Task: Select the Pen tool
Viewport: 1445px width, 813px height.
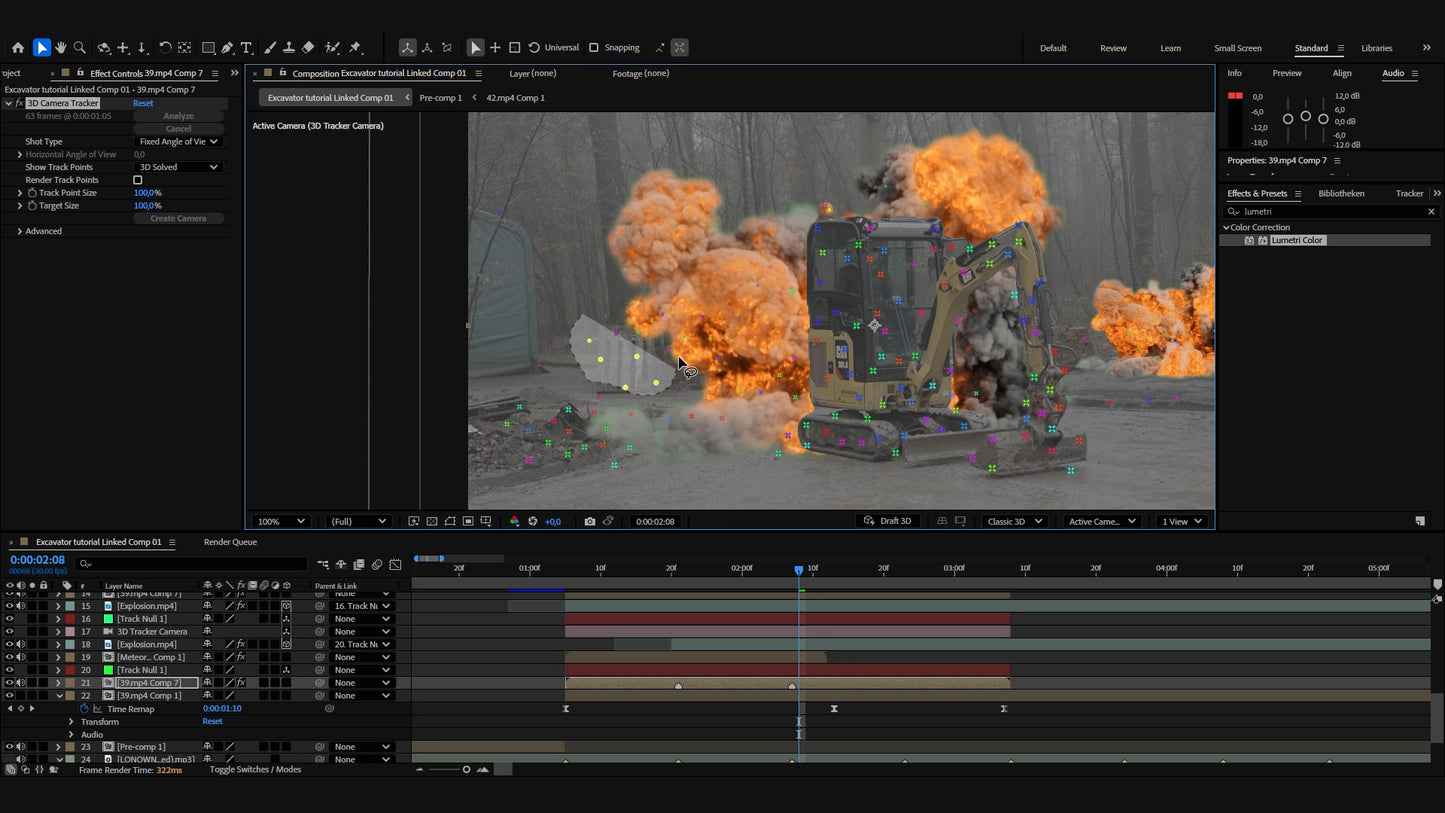Action: point(228,48)
